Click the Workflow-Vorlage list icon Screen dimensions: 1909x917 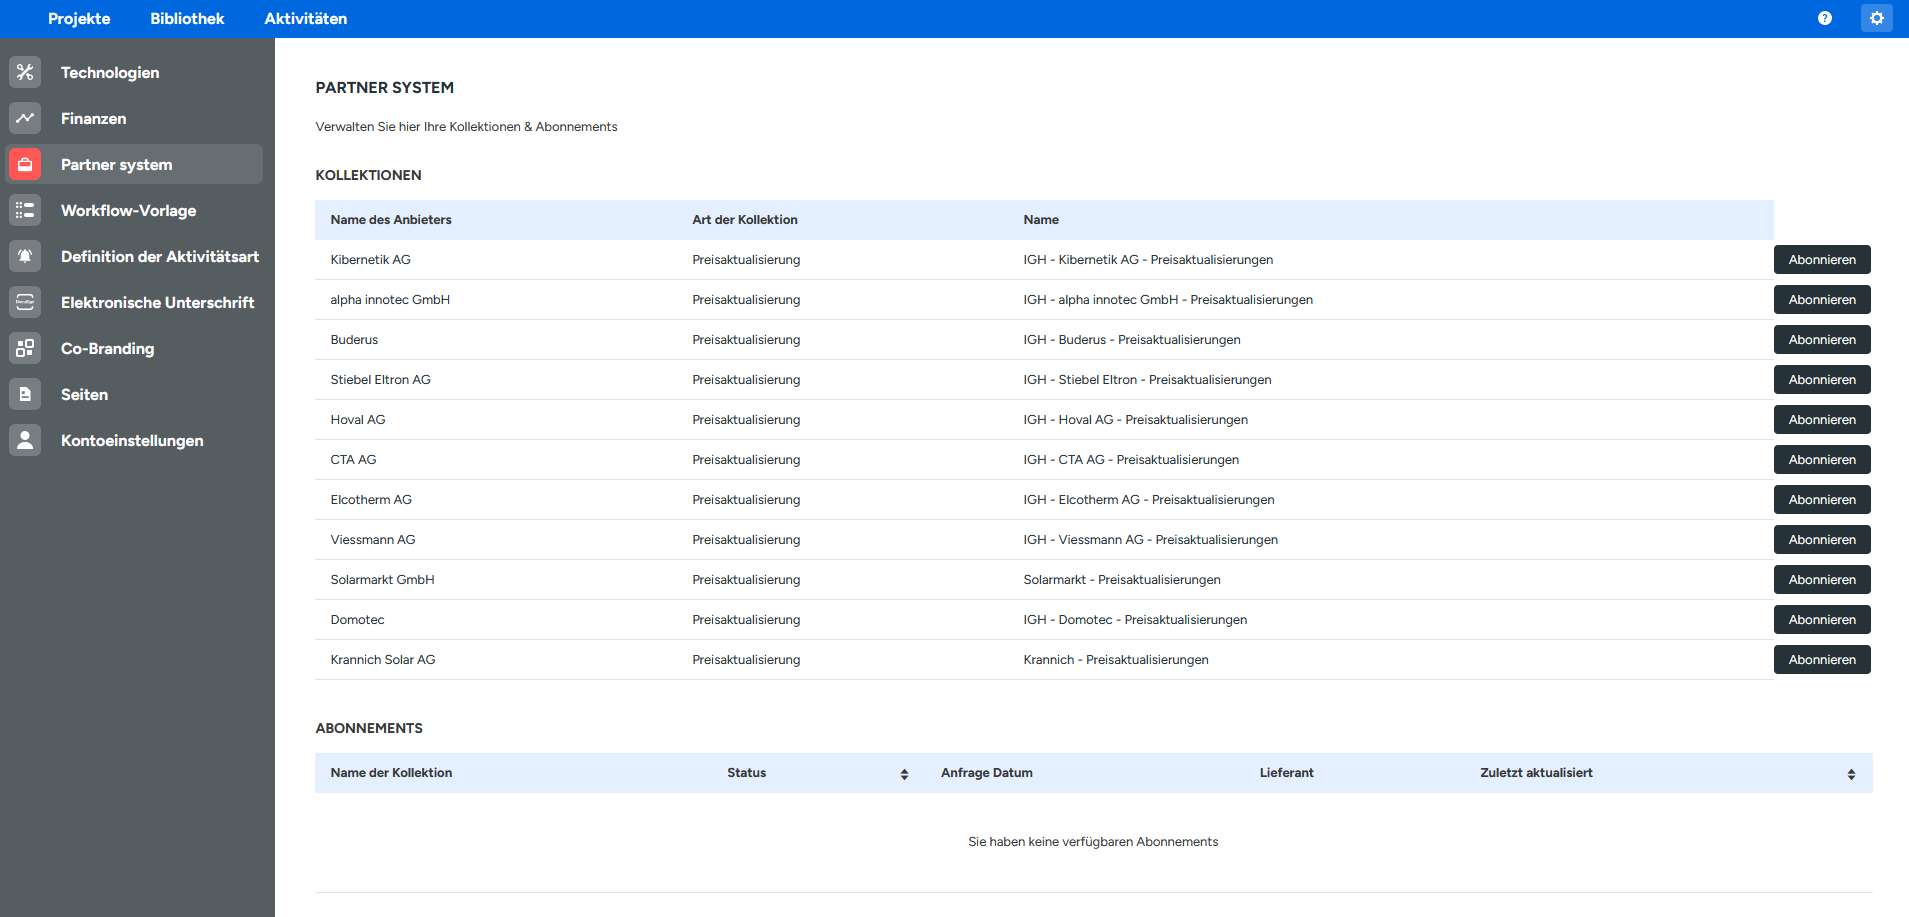[25, 210]
